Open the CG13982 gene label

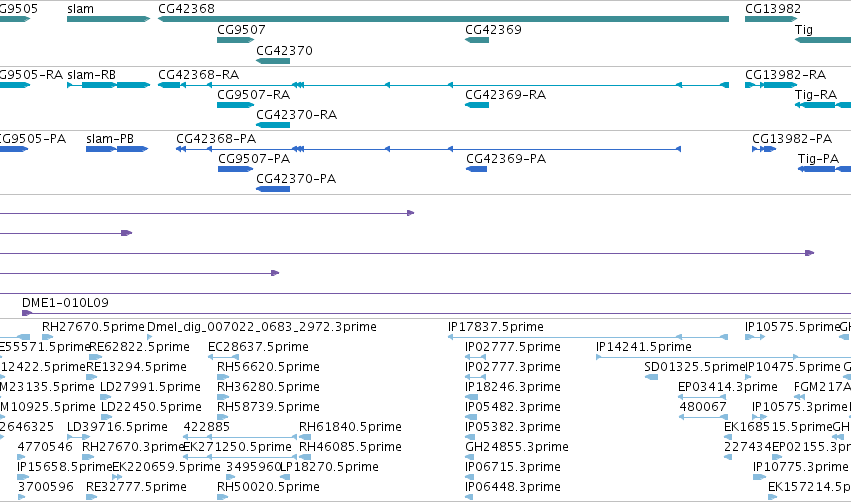[x=773, y=9]
